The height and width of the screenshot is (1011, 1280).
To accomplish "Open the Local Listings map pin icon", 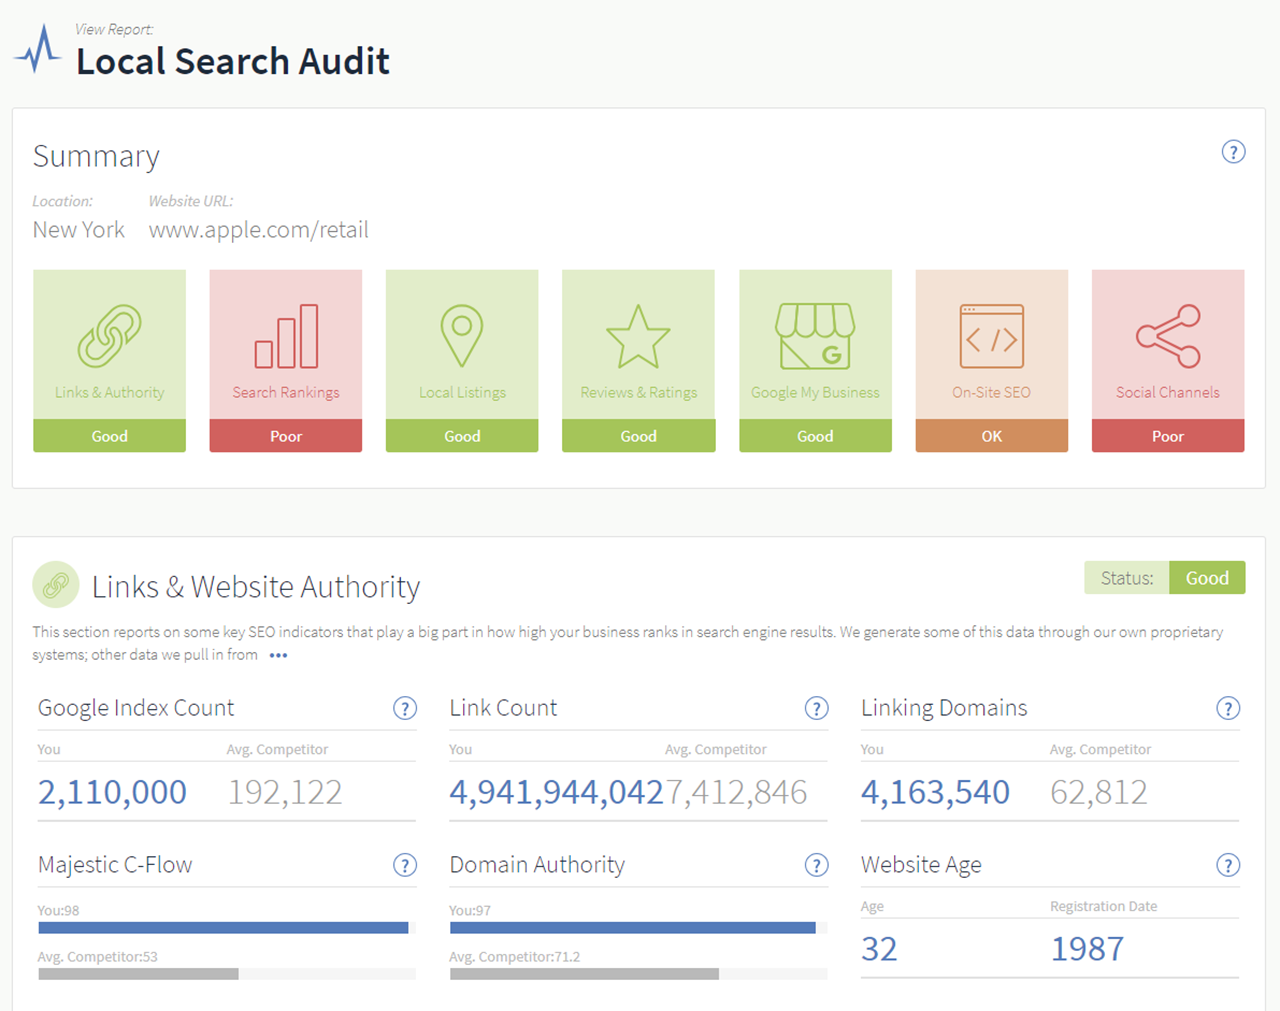I will [x=461, y=336].
